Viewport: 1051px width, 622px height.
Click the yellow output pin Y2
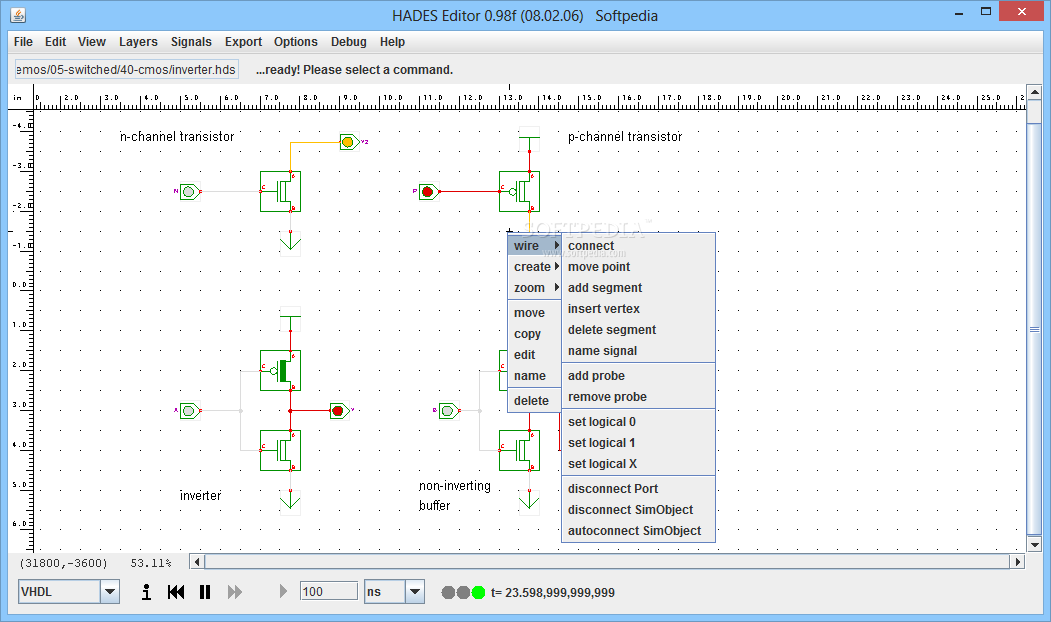pos(349,141)
